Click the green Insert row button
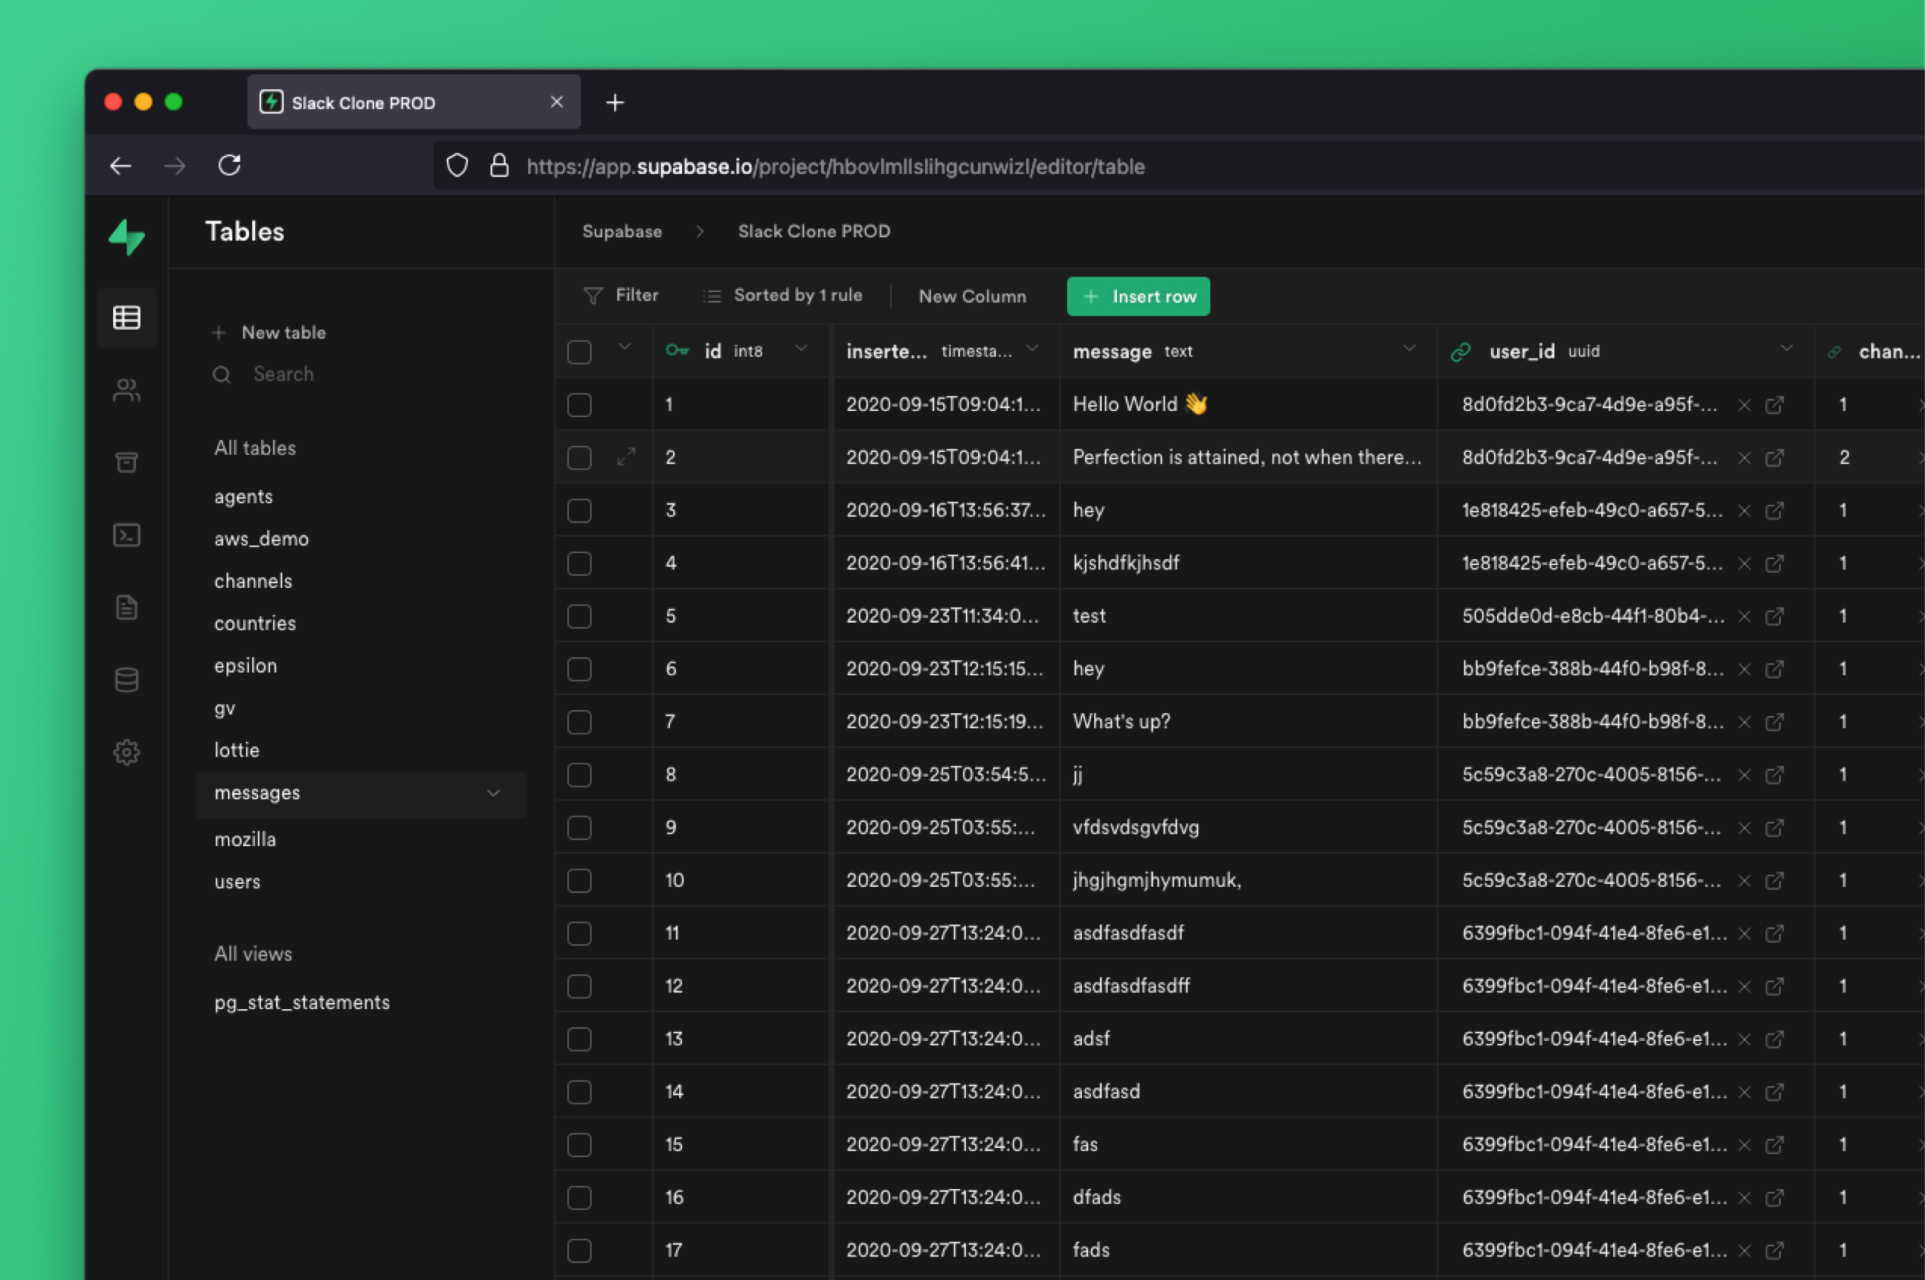Image resolution: width=1925 pixels, height=1280 pixels. [1138, 296]
